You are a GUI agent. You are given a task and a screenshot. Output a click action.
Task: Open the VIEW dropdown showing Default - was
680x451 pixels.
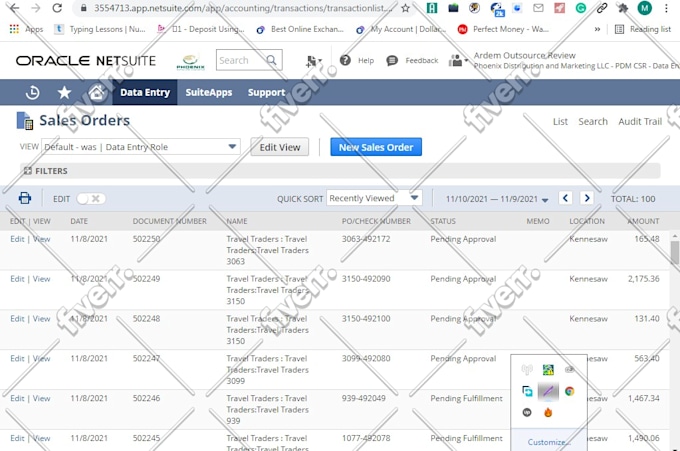tap(141, 147)
